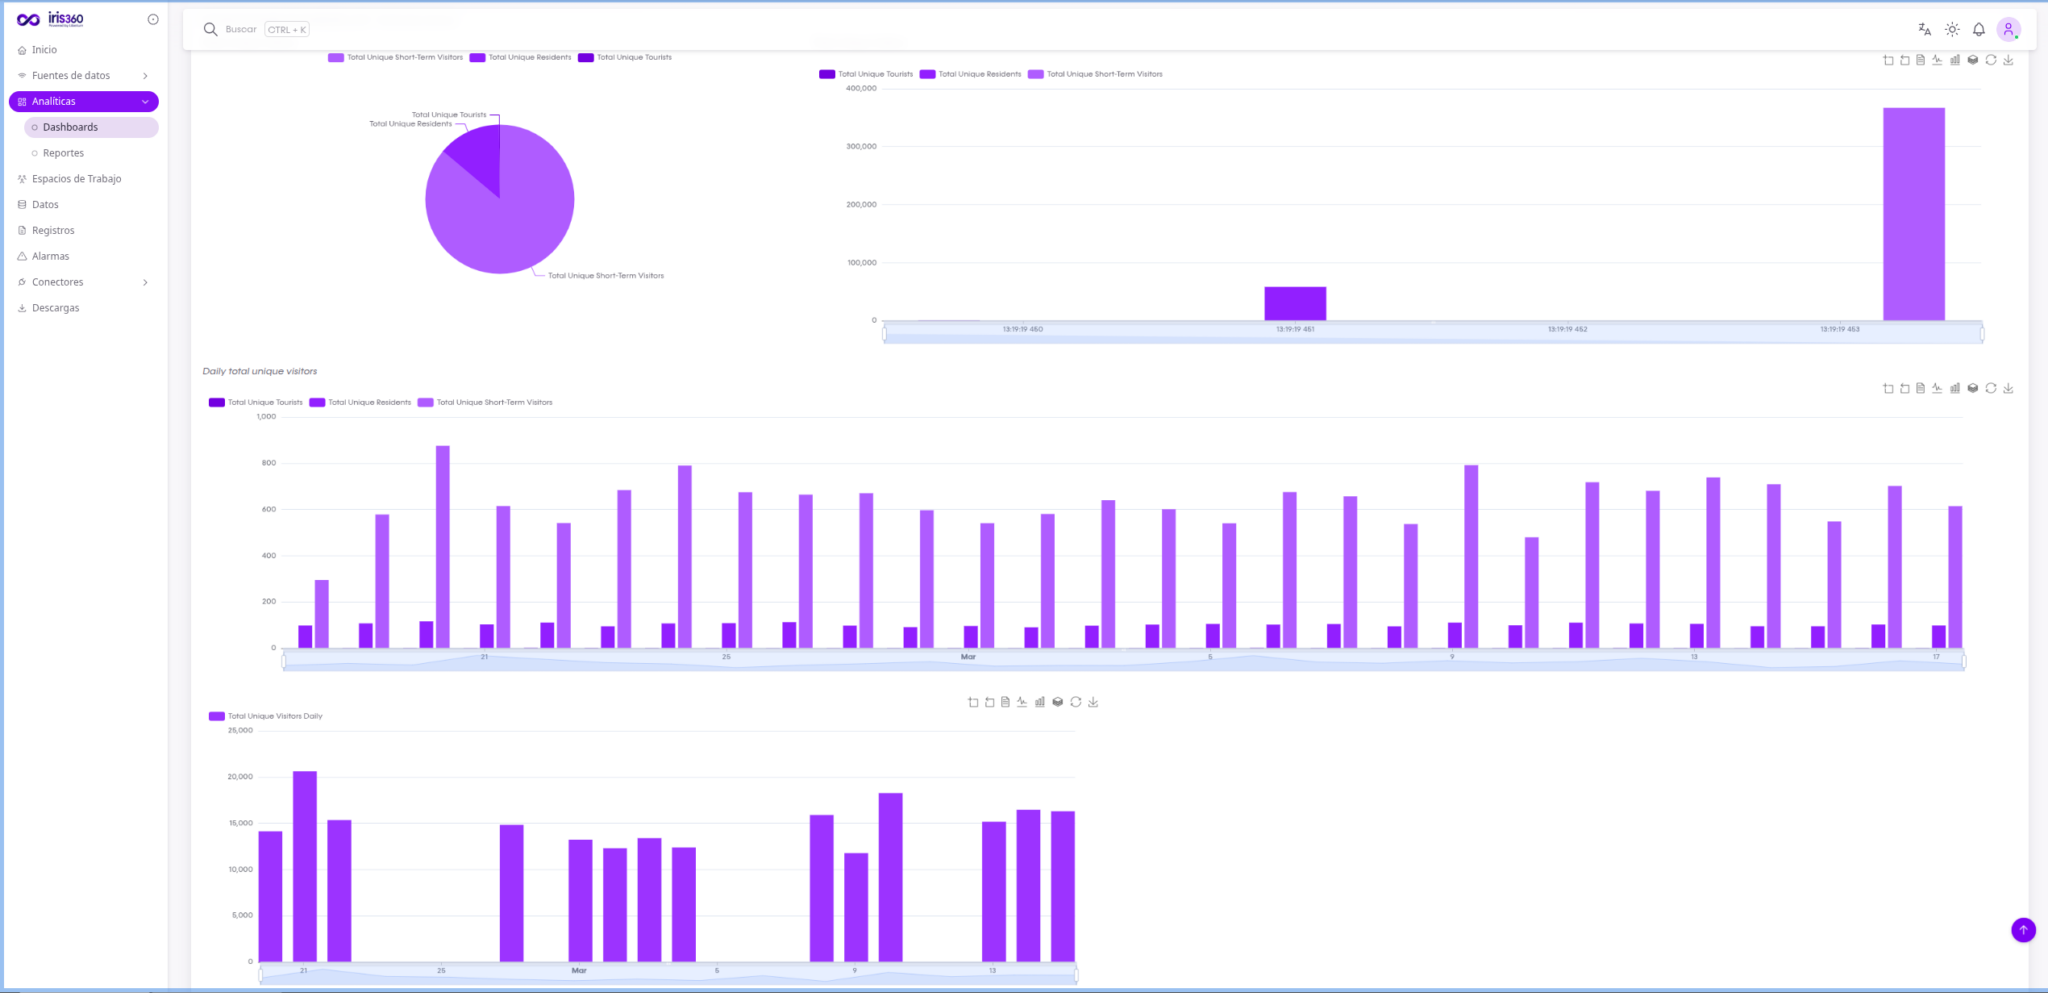Image resolution: width=2048 pixels, height=993 pixels.
Task: Toggle Total Unique Residents legend in pie chart
Action: (521, 57)
